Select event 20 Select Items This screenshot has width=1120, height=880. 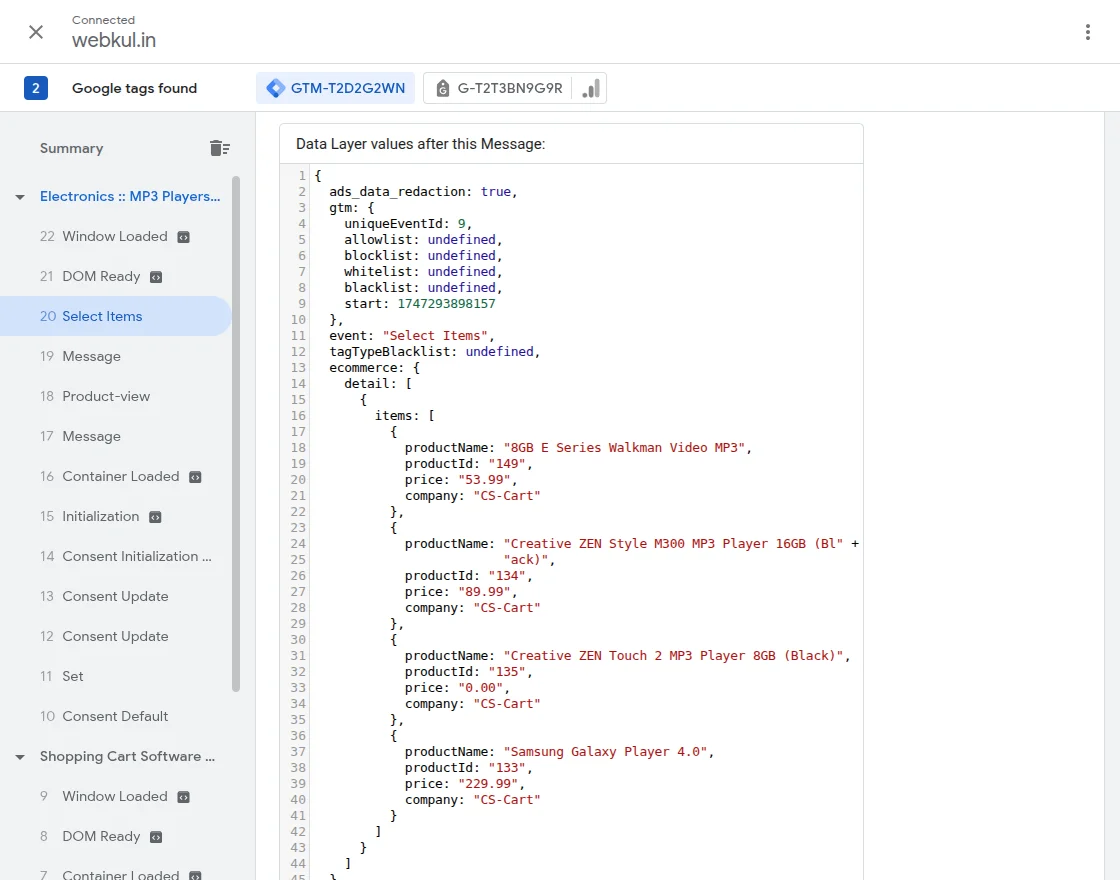click(102, 316)
